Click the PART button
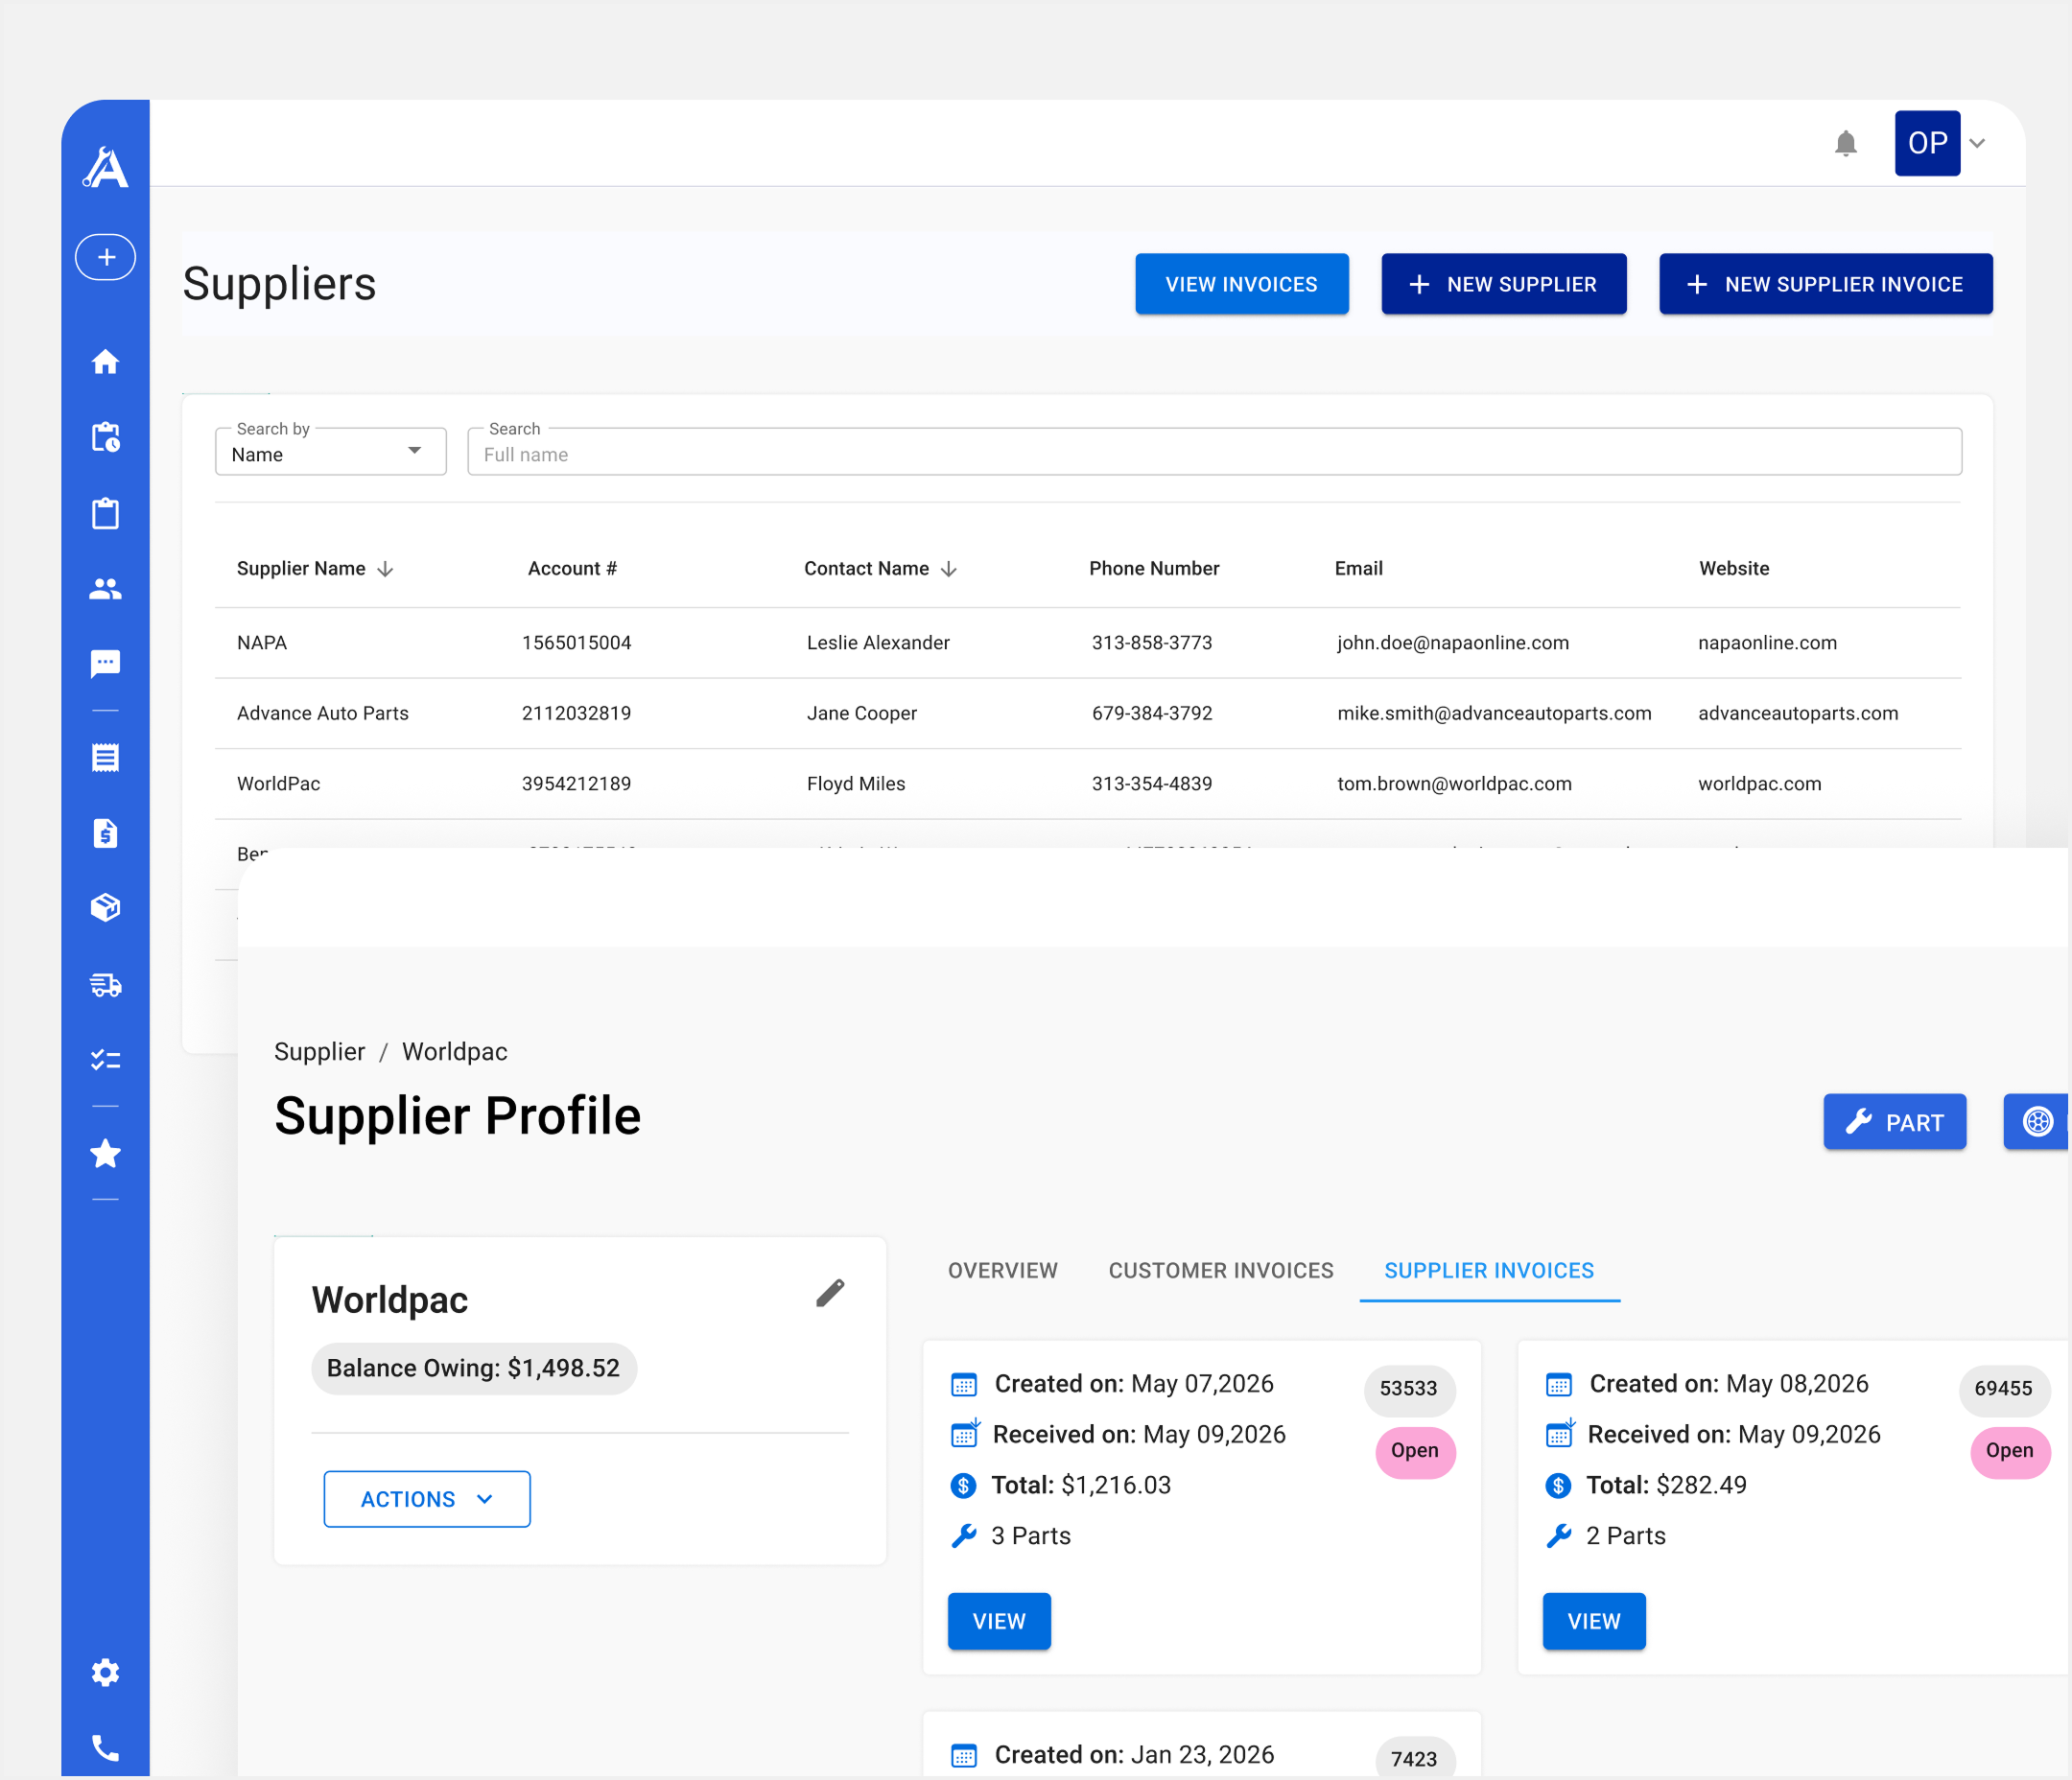Screen dimensions: 2072x1780 (1894, 1121)
